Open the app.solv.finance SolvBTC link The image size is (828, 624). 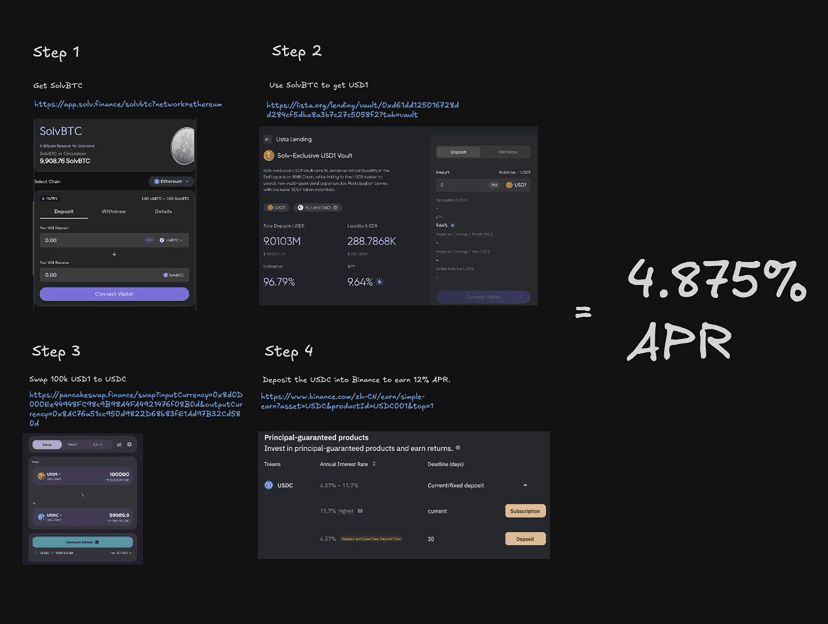click(x=128, y=104)
